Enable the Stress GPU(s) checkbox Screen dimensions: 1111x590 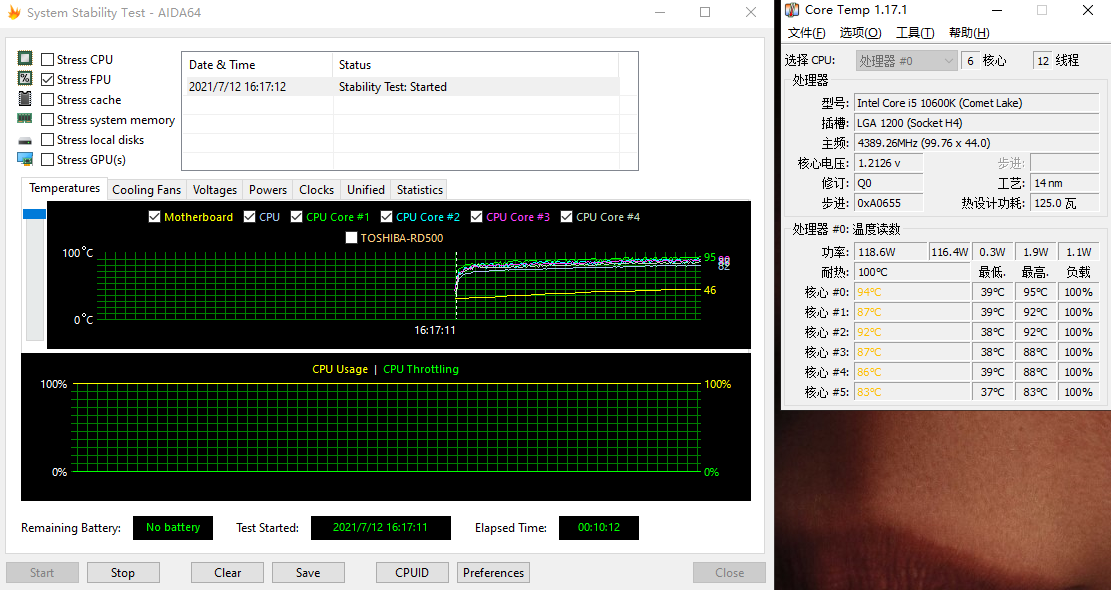47,159
